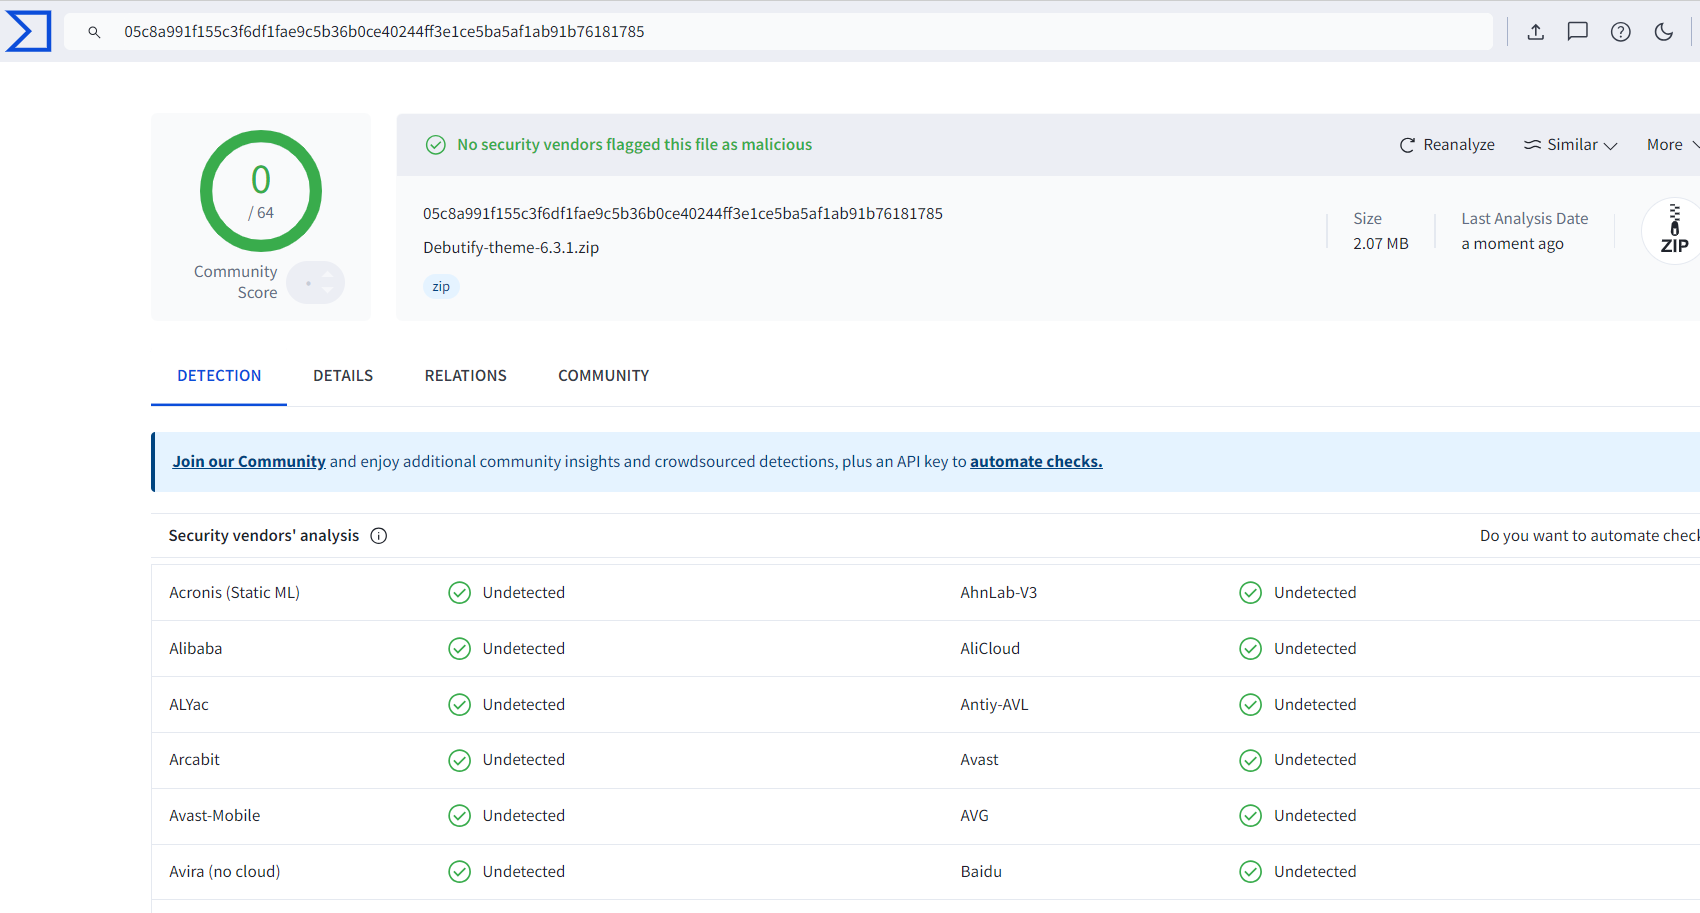This screenshot has height=913, width=1700.
Task: Click the AliCloud undetected check icon
Action: pos(1251,649)
